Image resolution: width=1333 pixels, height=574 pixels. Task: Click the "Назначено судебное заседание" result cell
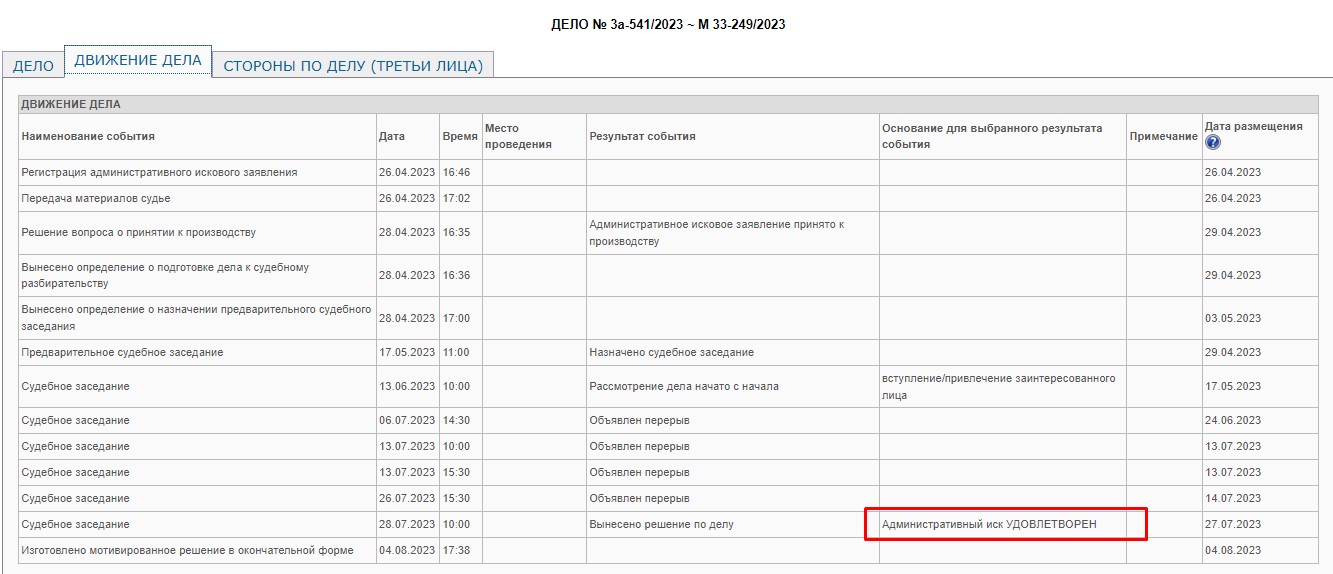coord(671,352)
